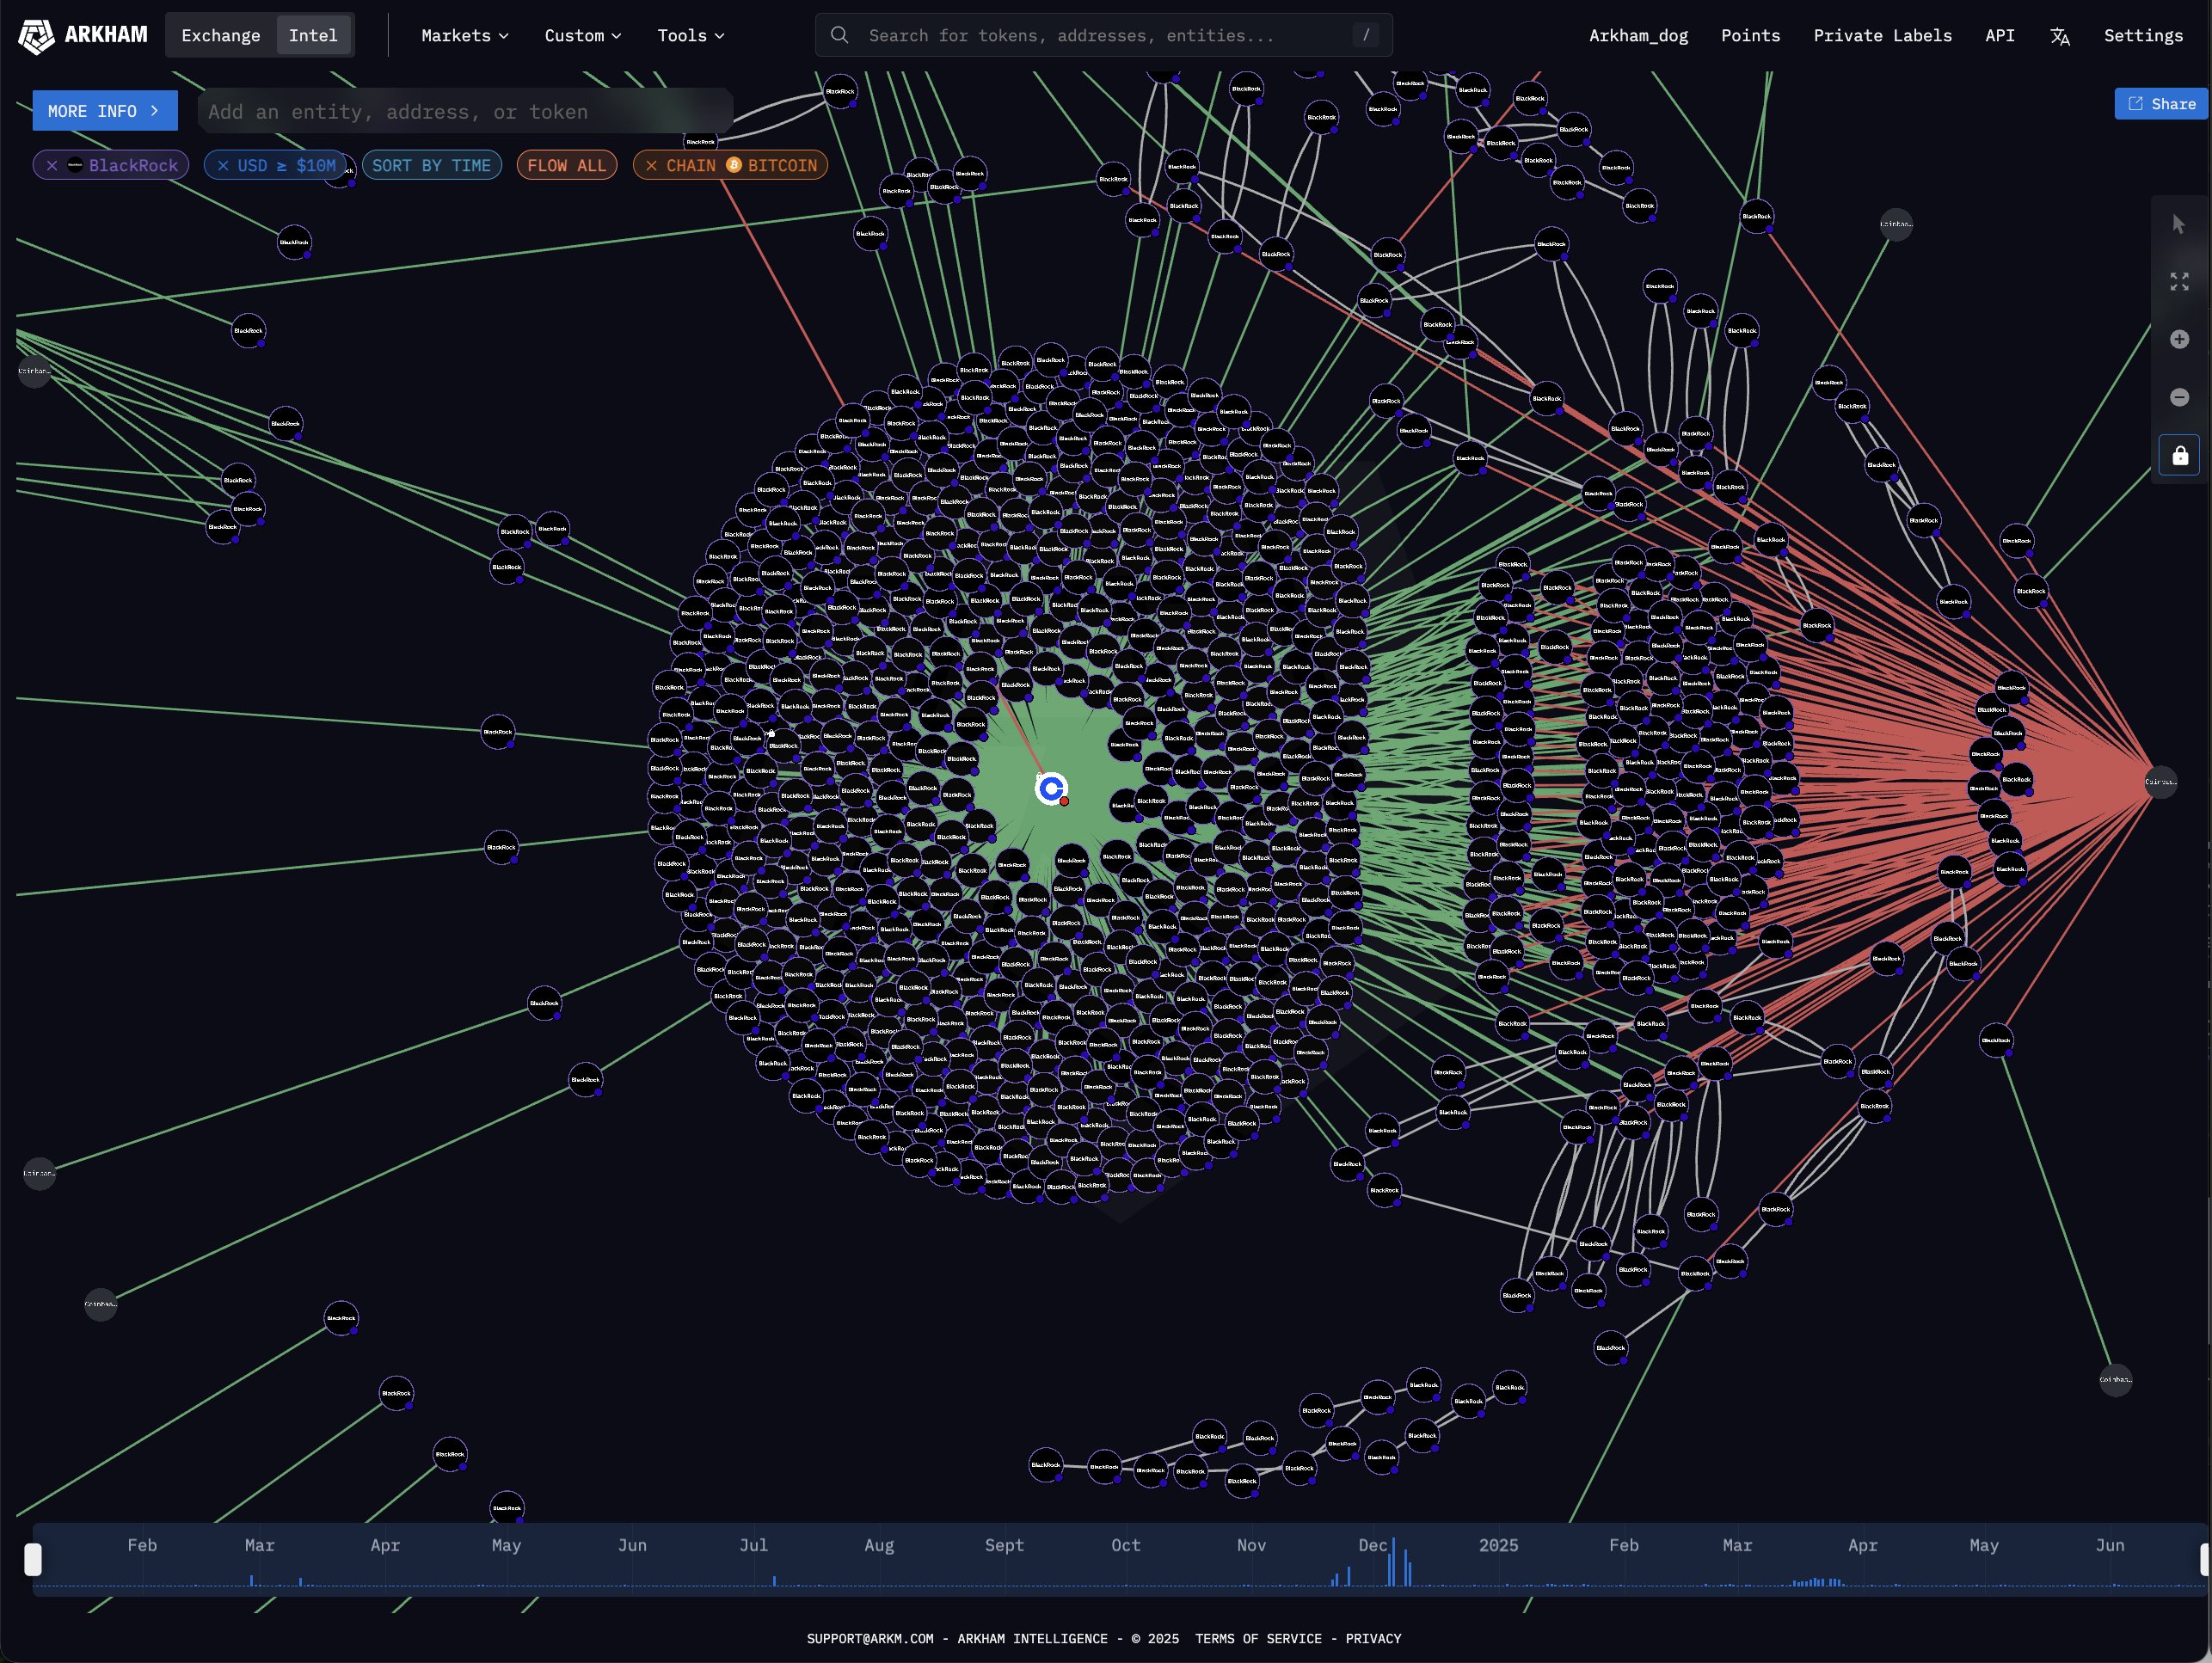Open Settings
This screenshot has height=1663, width=2212.
(2143, 36)
